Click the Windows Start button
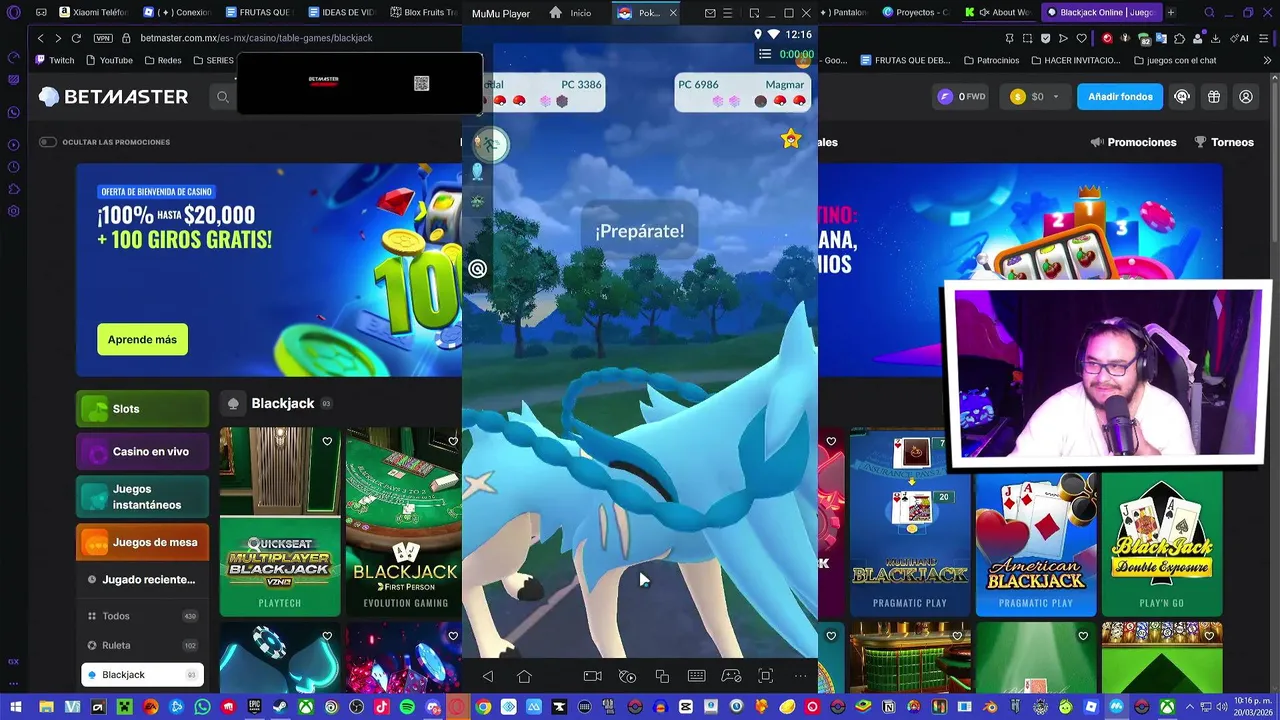1280x720 pixels. [15, 707]
